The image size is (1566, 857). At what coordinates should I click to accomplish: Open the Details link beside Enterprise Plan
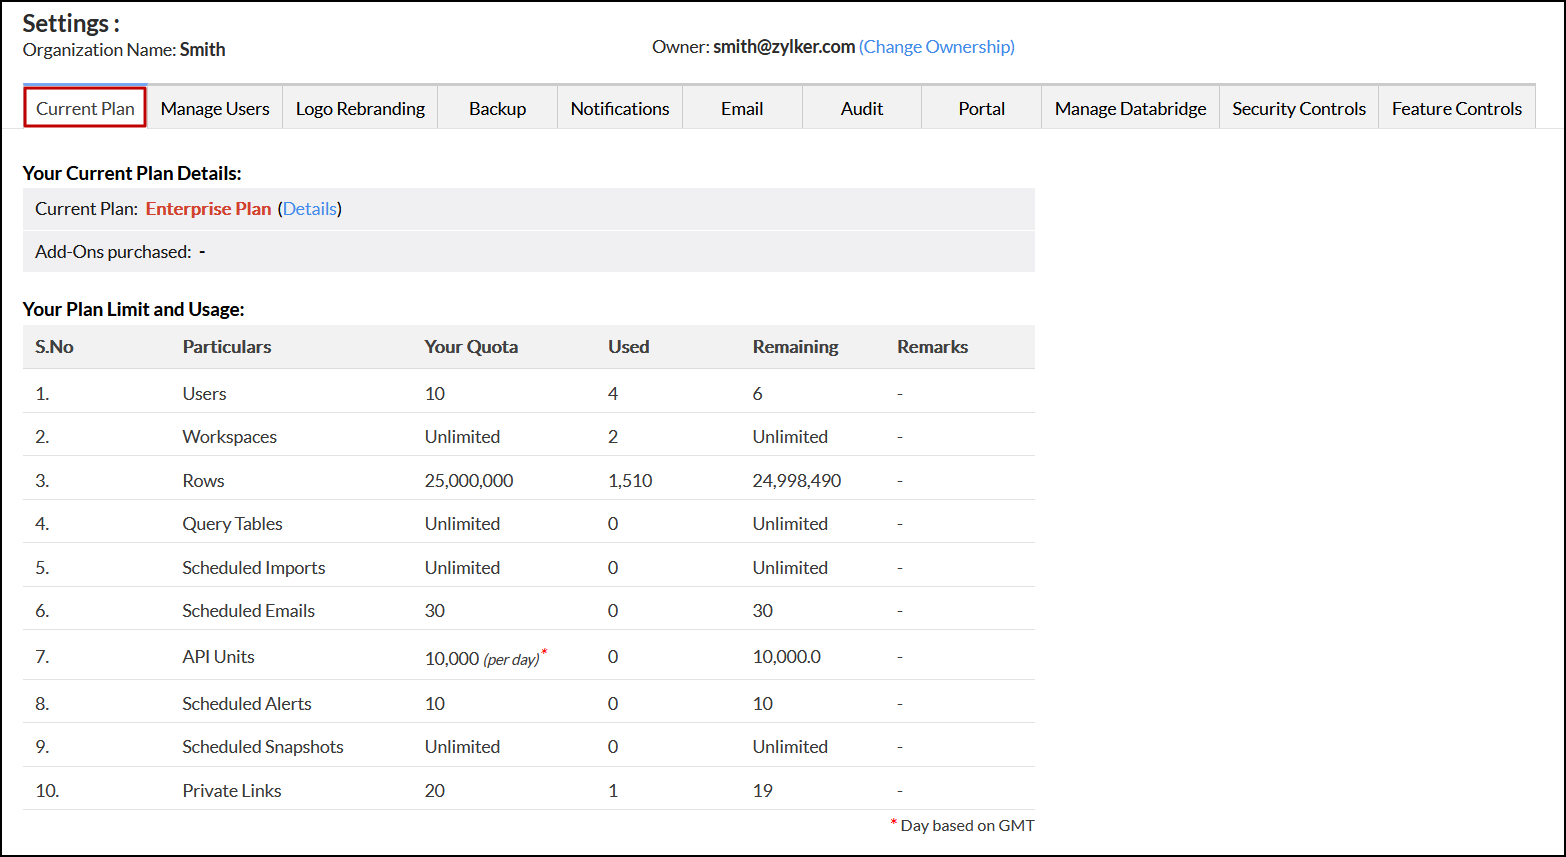coord(310,209)
